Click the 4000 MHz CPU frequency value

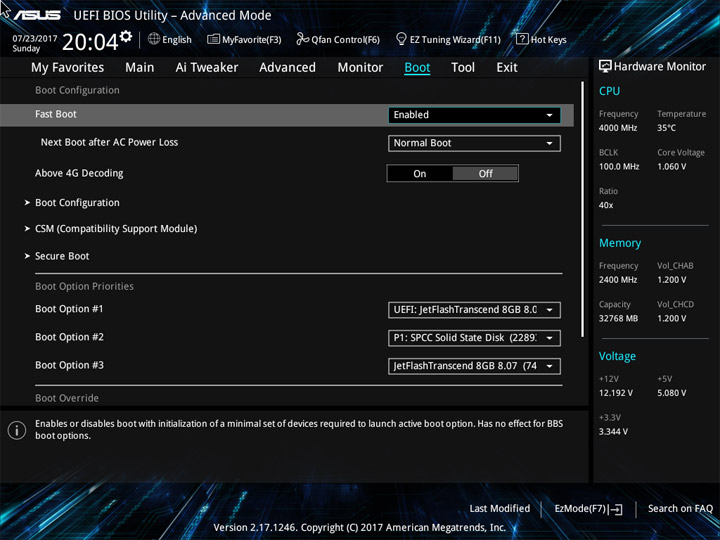coord(618,128)
